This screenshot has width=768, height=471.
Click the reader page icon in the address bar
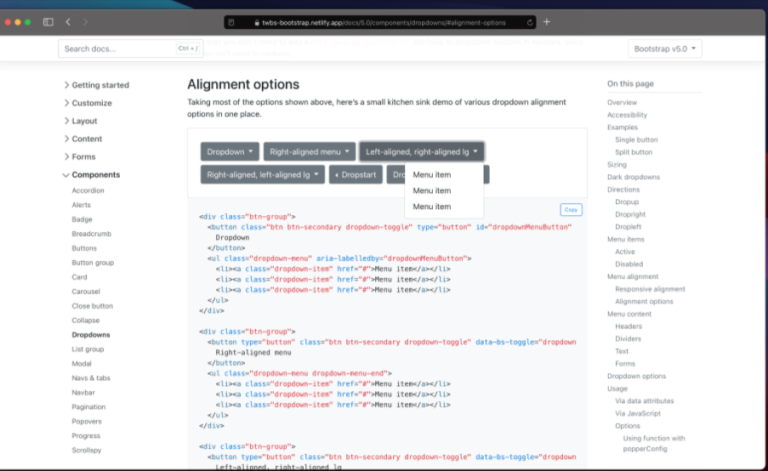tap(231, 23)
